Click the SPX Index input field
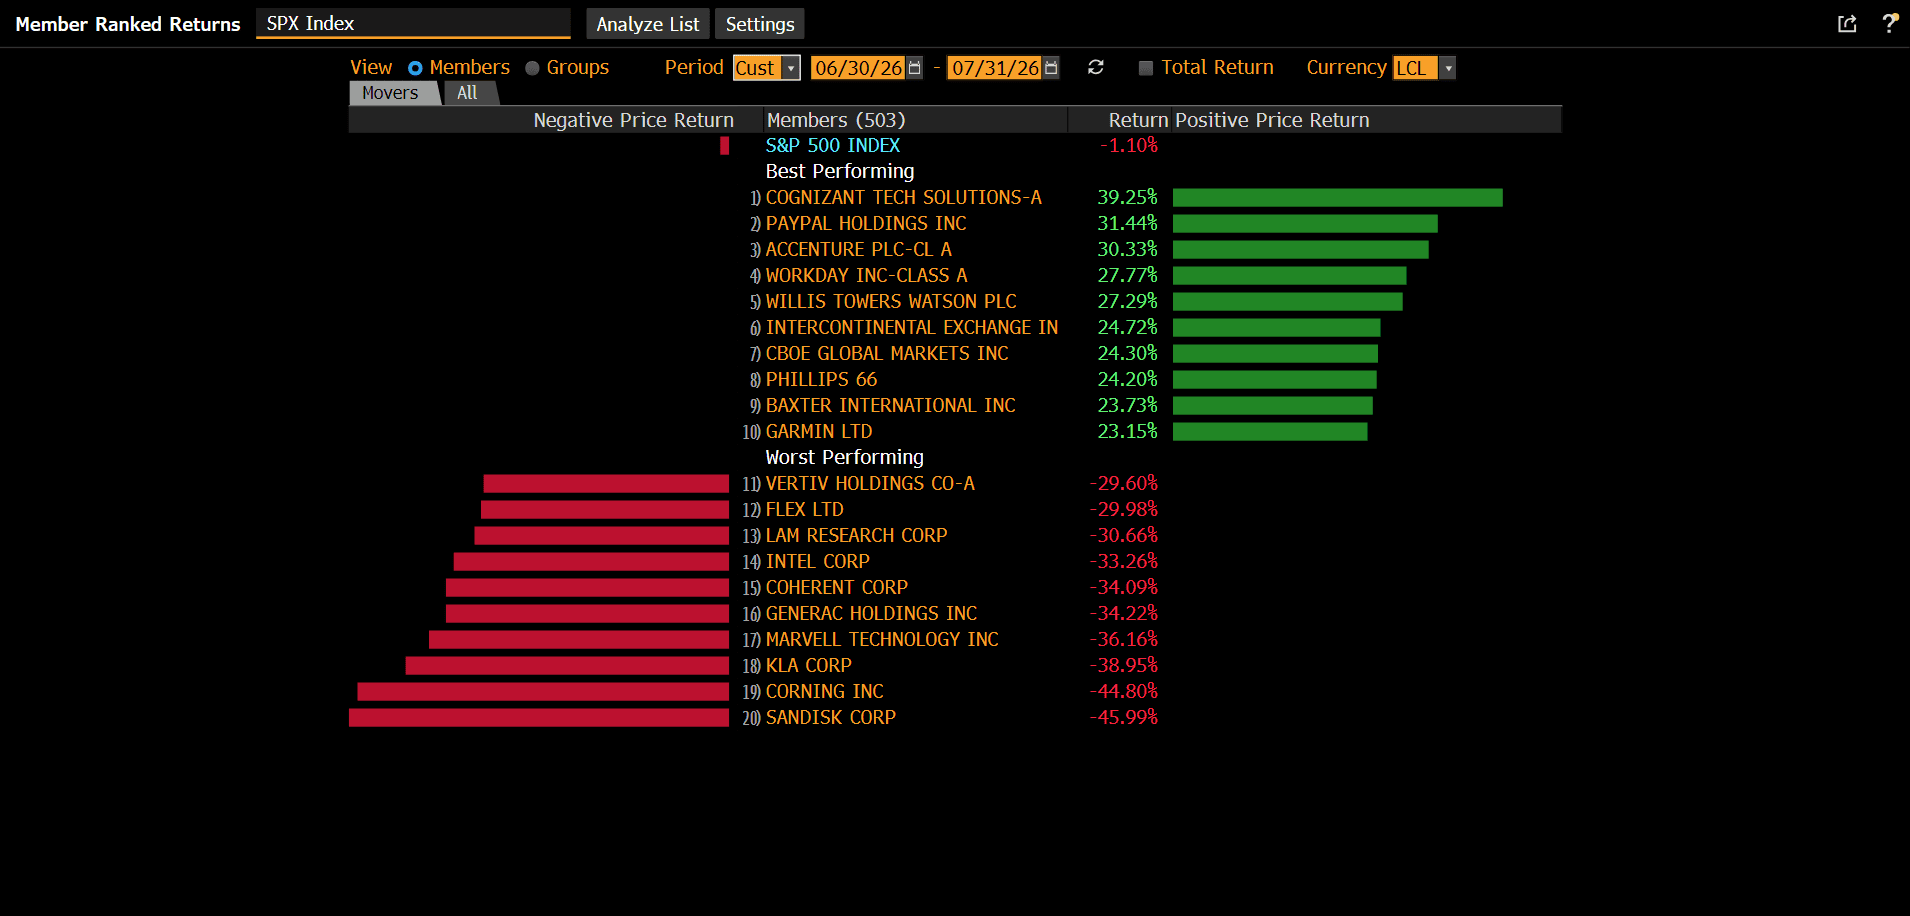1910x916 pixels. [x=413, y=23]
